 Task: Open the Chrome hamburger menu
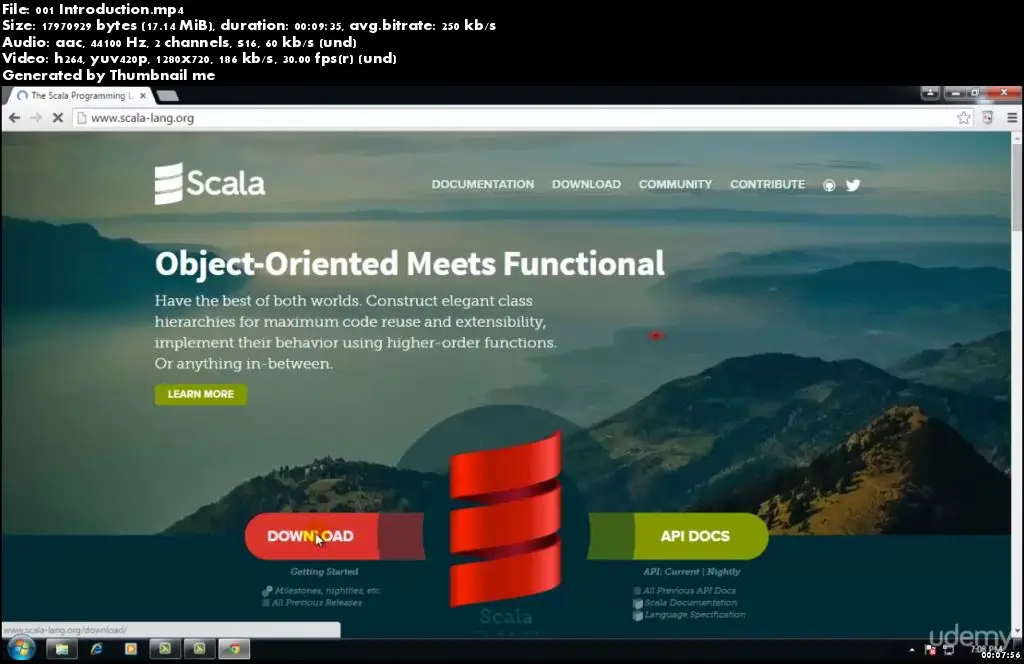tap(1012, 118)
